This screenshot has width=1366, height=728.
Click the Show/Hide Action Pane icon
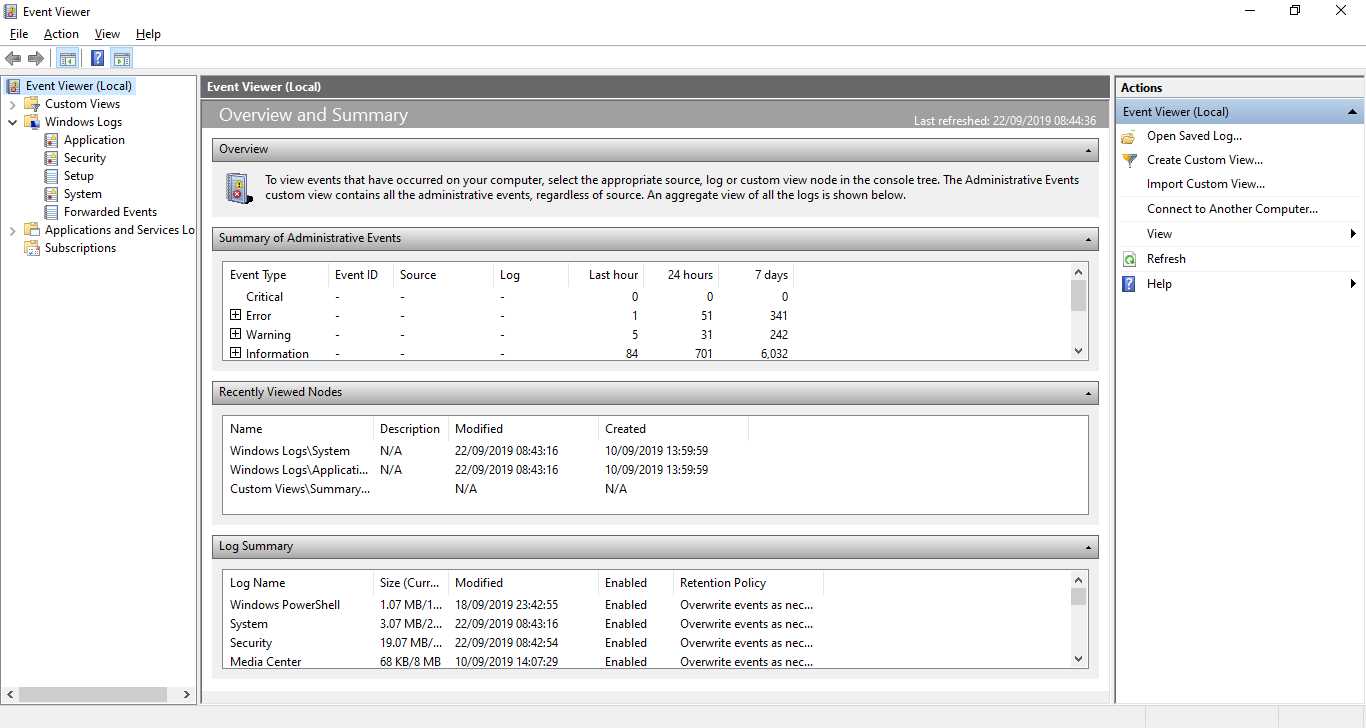tap(122, 58)
